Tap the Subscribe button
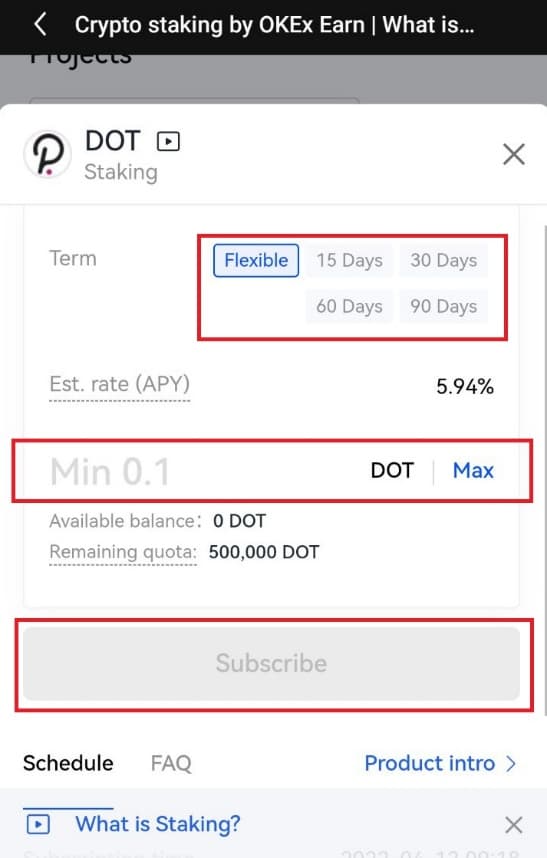This screenshot has width=547, height=858. pyautogui.click(x=271, y=663)
